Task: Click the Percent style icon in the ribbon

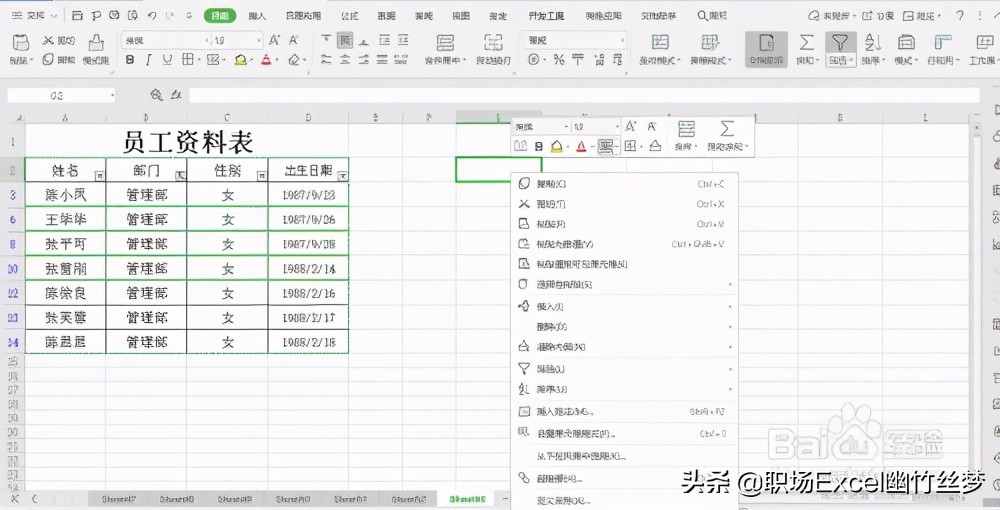Action: pos(559,59)
